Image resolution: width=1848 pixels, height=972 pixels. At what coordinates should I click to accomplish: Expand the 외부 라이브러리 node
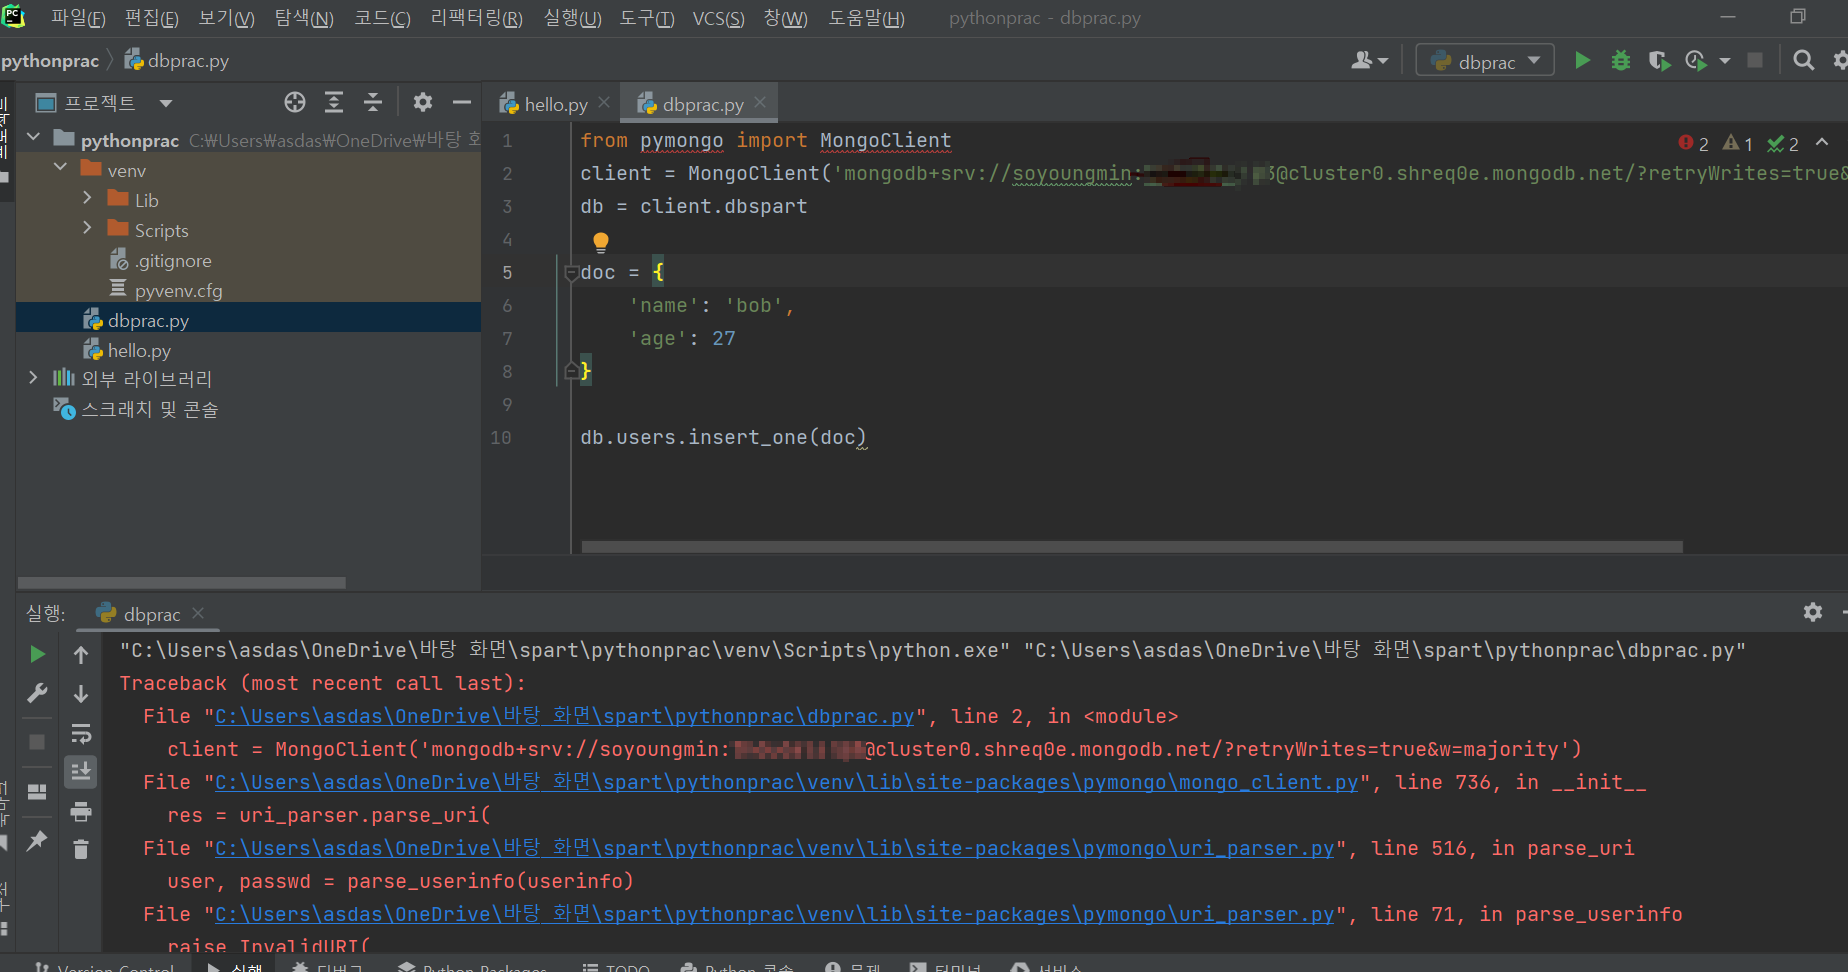(33, 377)
